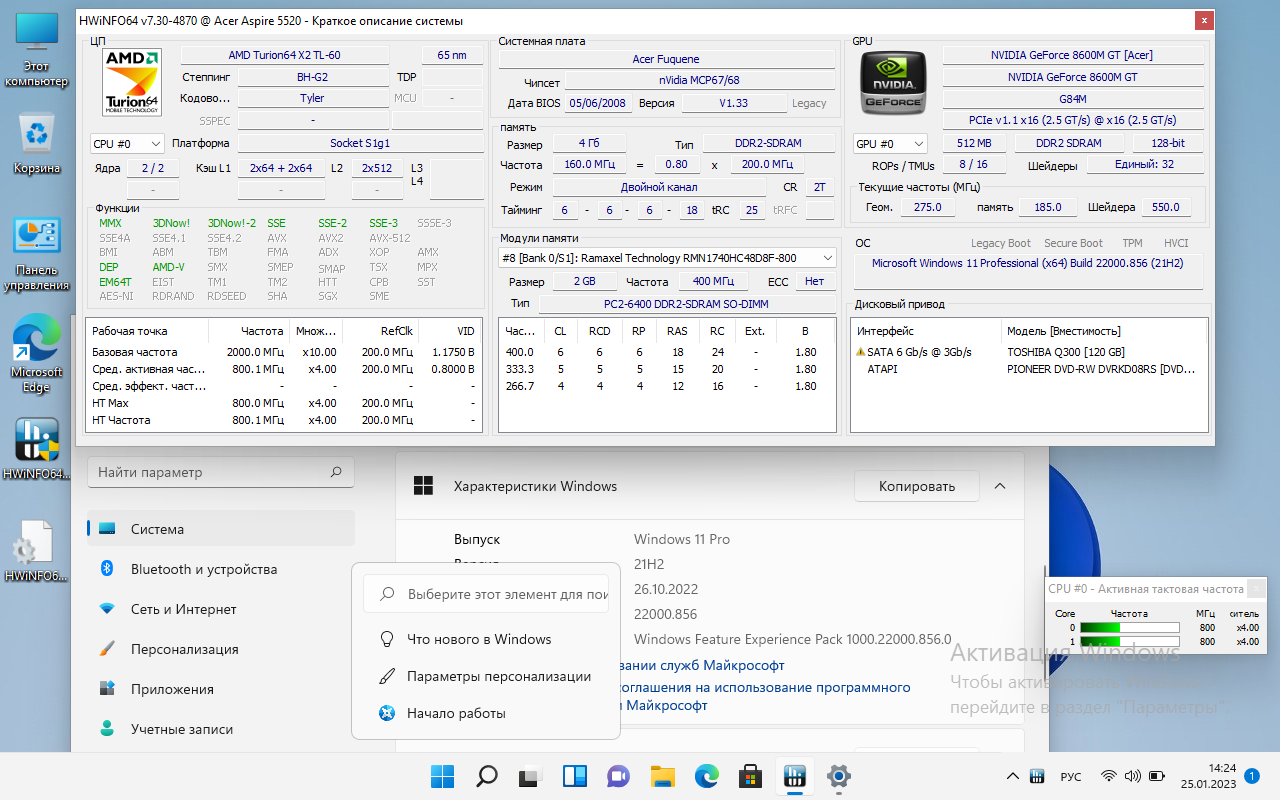
Task: Open Microsoft Software License Terms link
Action: pos(765,696)
